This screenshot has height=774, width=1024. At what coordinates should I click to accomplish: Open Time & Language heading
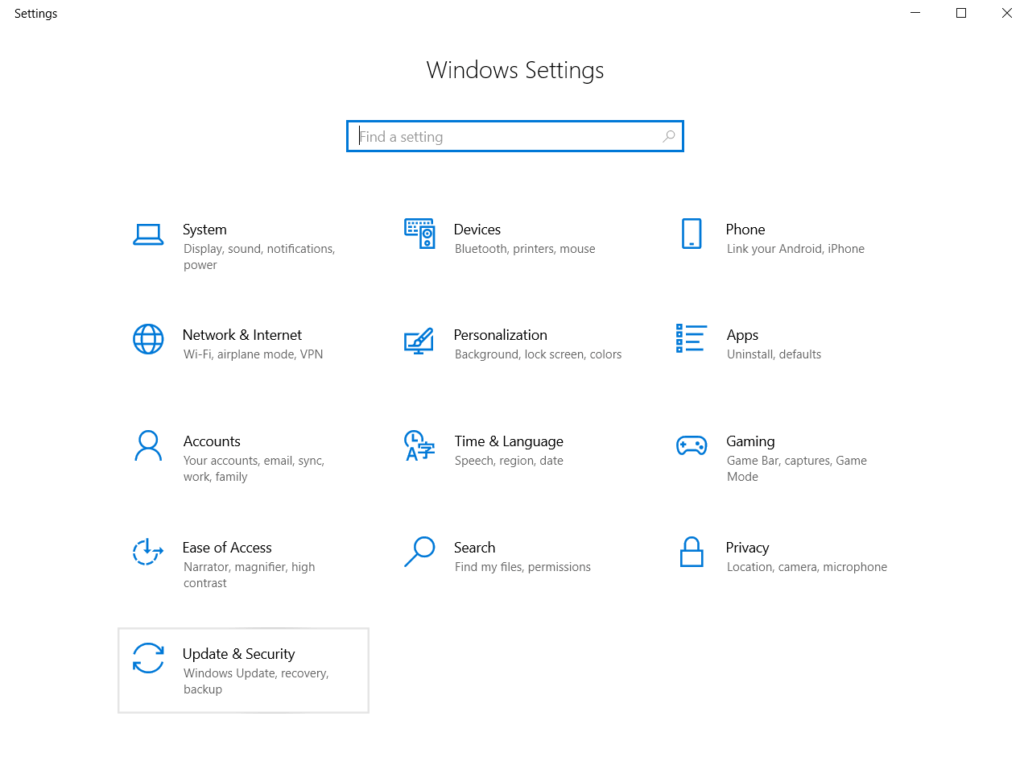[509, 442]
